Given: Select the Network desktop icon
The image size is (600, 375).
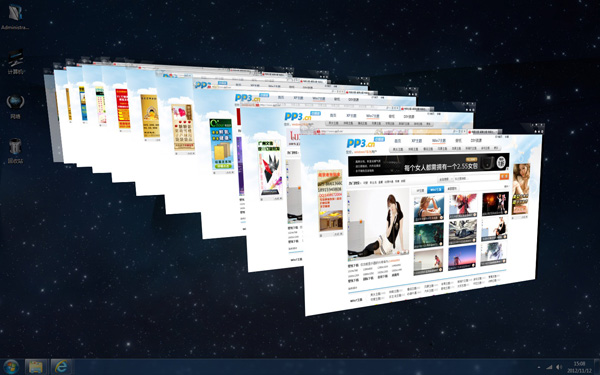Looking at the screenshot, I should [15, 106].
